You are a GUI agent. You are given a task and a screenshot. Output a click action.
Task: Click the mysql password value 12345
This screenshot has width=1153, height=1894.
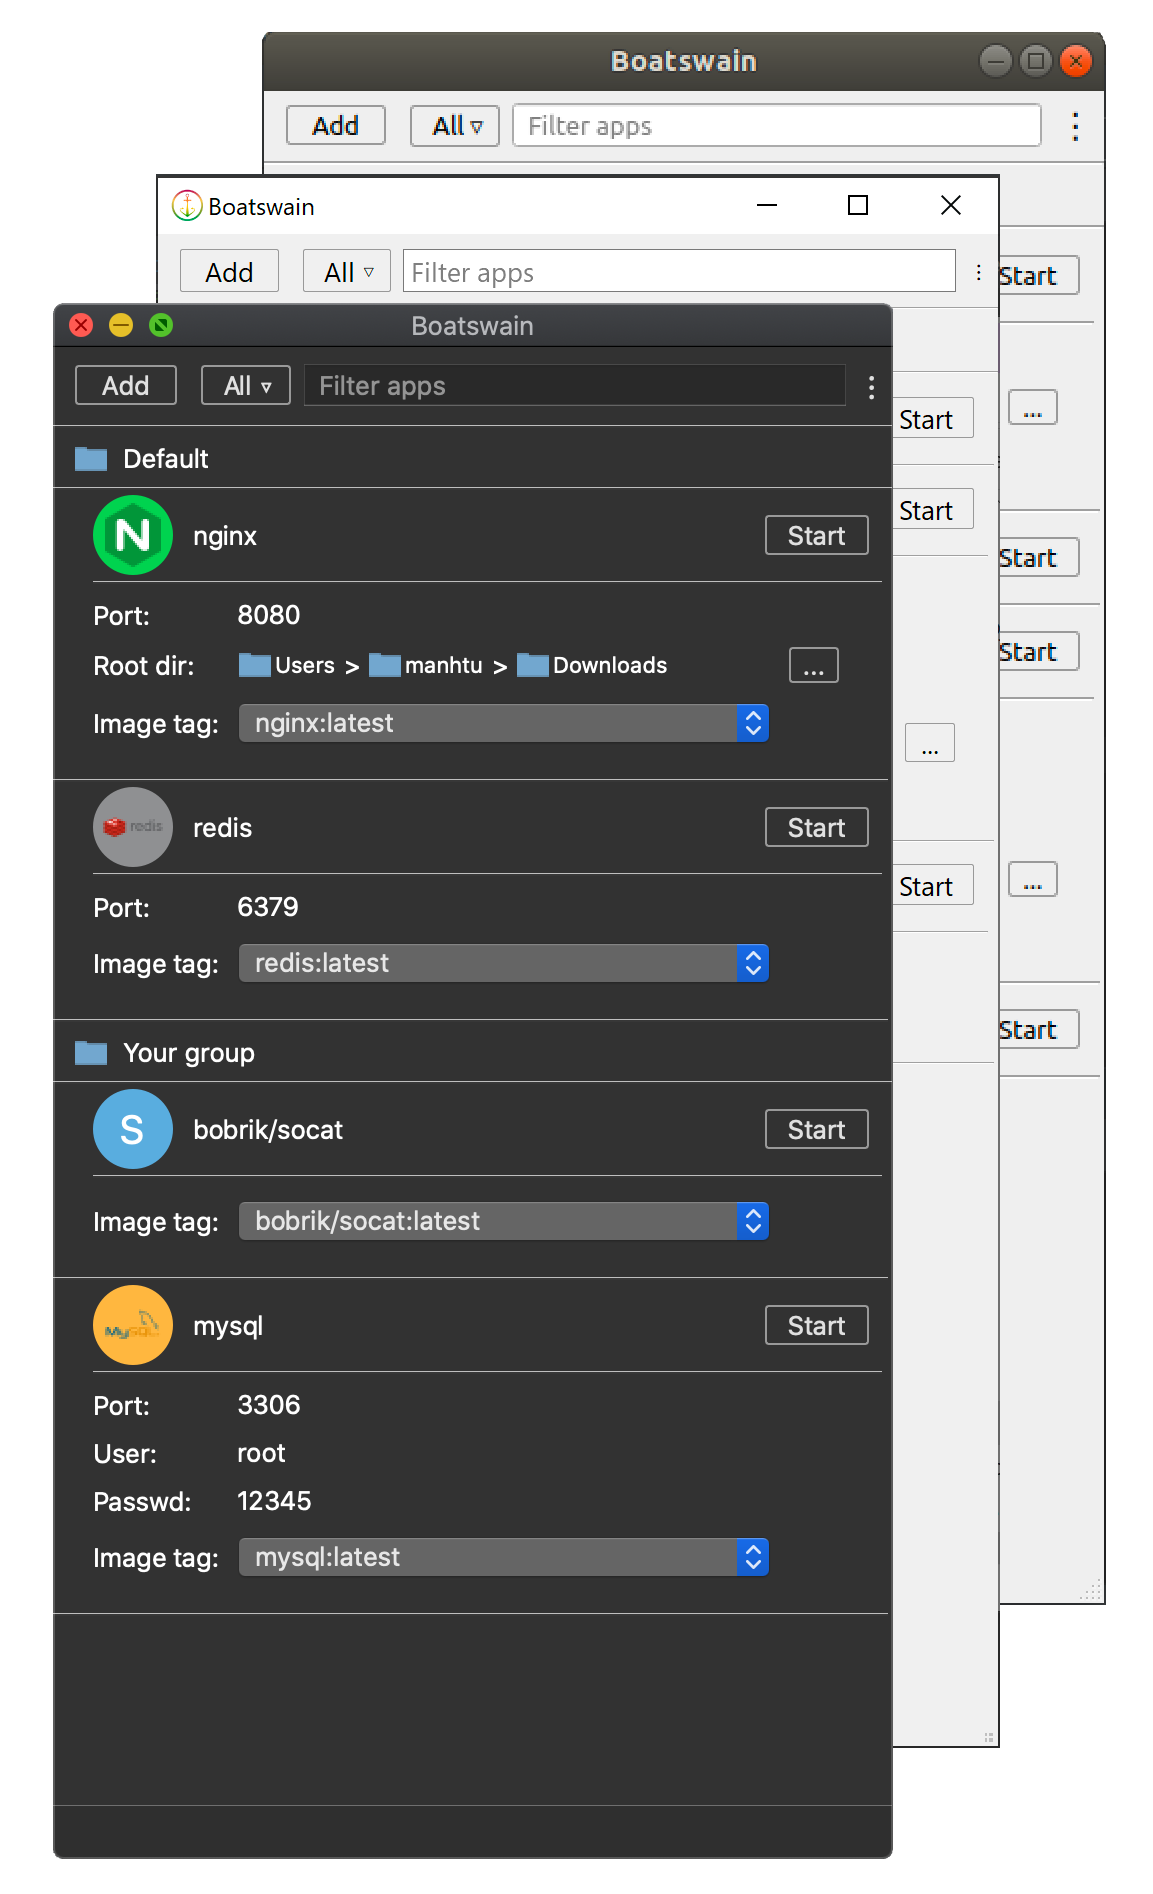[x=274, y=1501]
